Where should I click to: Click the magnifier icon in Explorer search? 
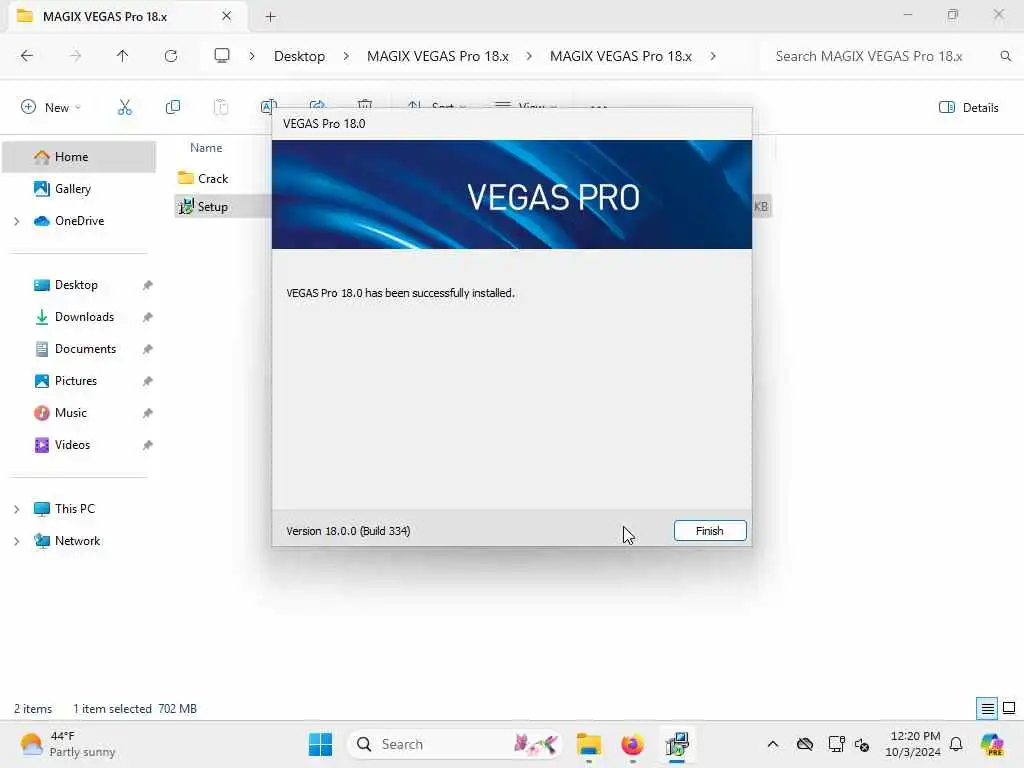pyautogui.click(x=1006, y=56)
